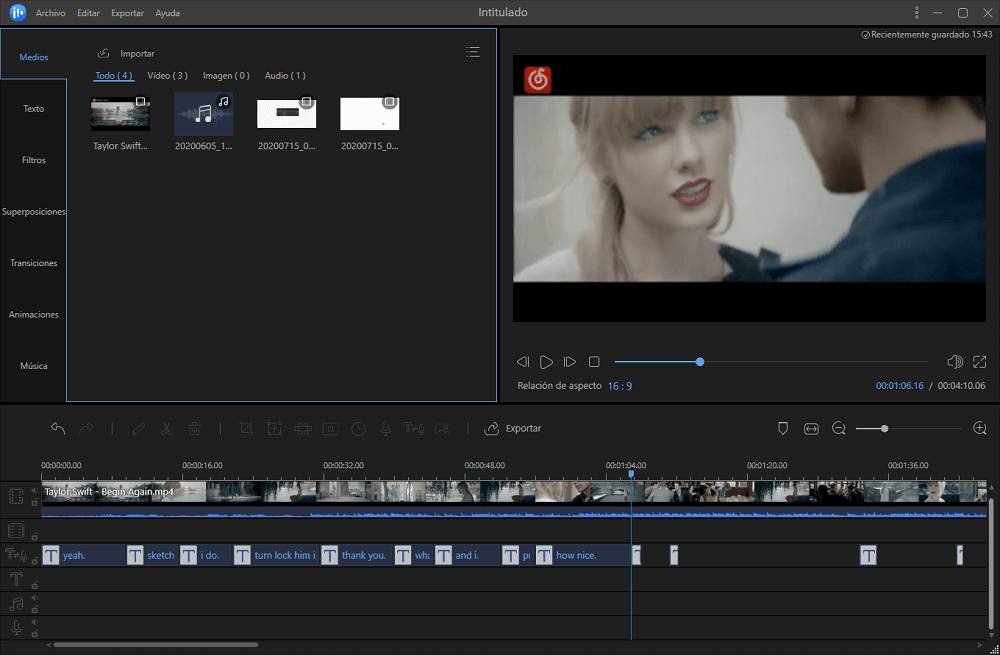Click the blue application logo
The height and width of the screenshot is (655, 1000).
(x=18, y=13)
